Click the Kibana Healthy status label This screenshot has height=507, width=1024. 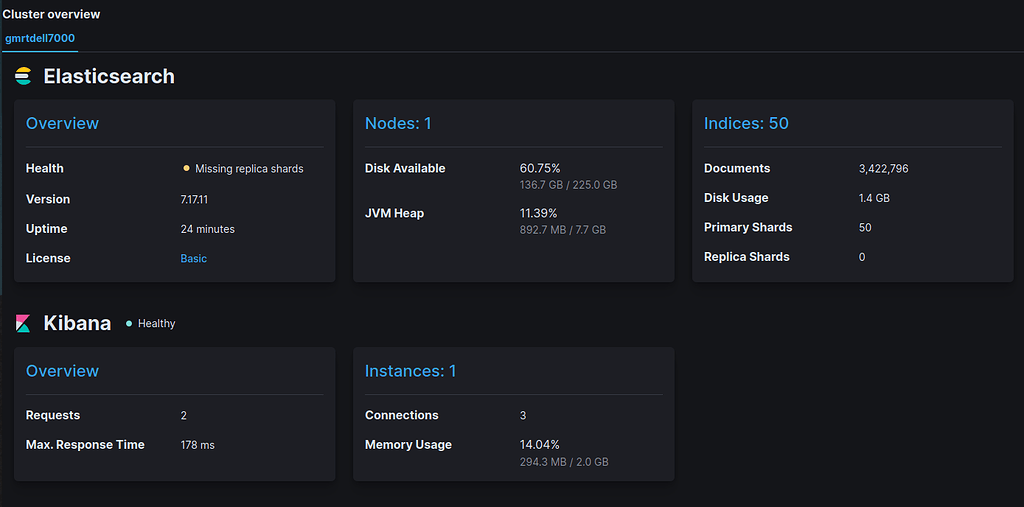click(156, 324)
